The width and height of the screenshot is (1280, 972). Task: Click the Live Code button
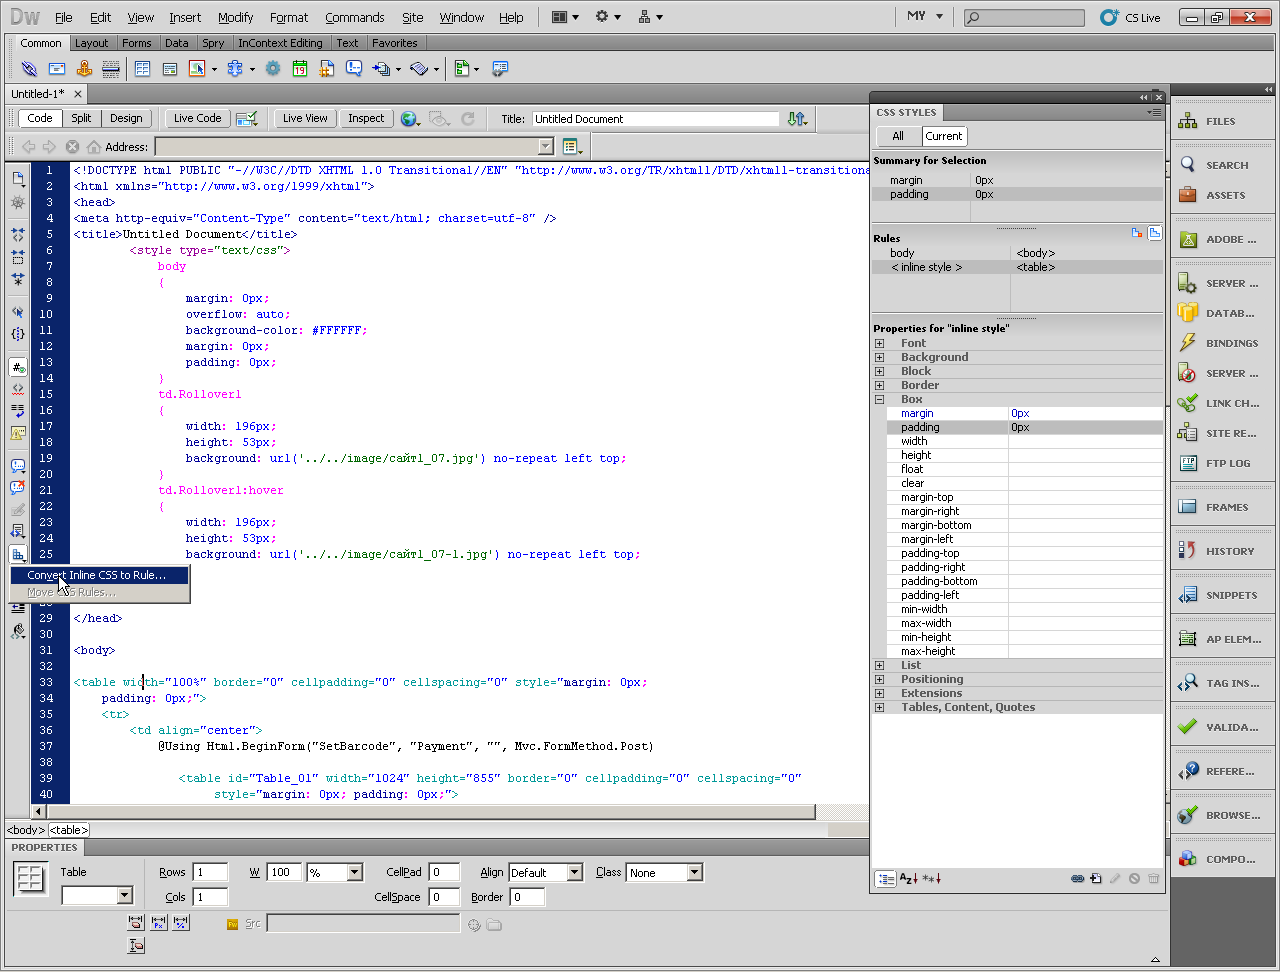(197, 118)
